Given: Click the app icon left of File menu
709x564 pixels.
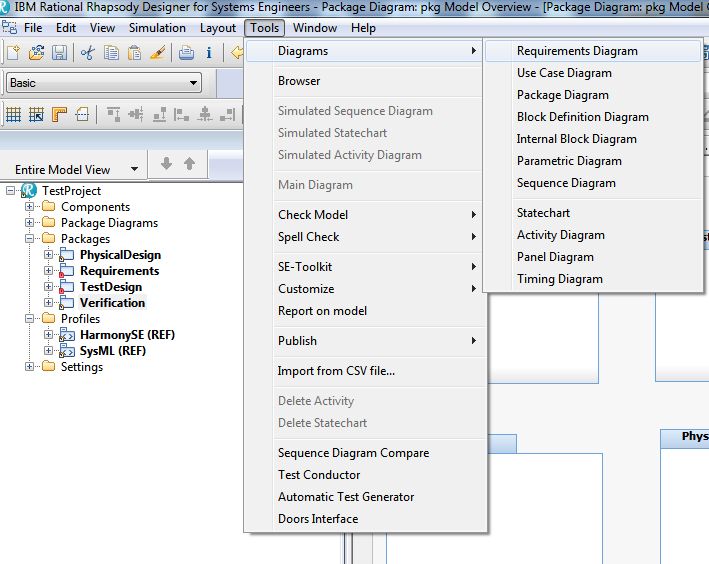Looking at the screenshot, I should [x=9, y=28].
